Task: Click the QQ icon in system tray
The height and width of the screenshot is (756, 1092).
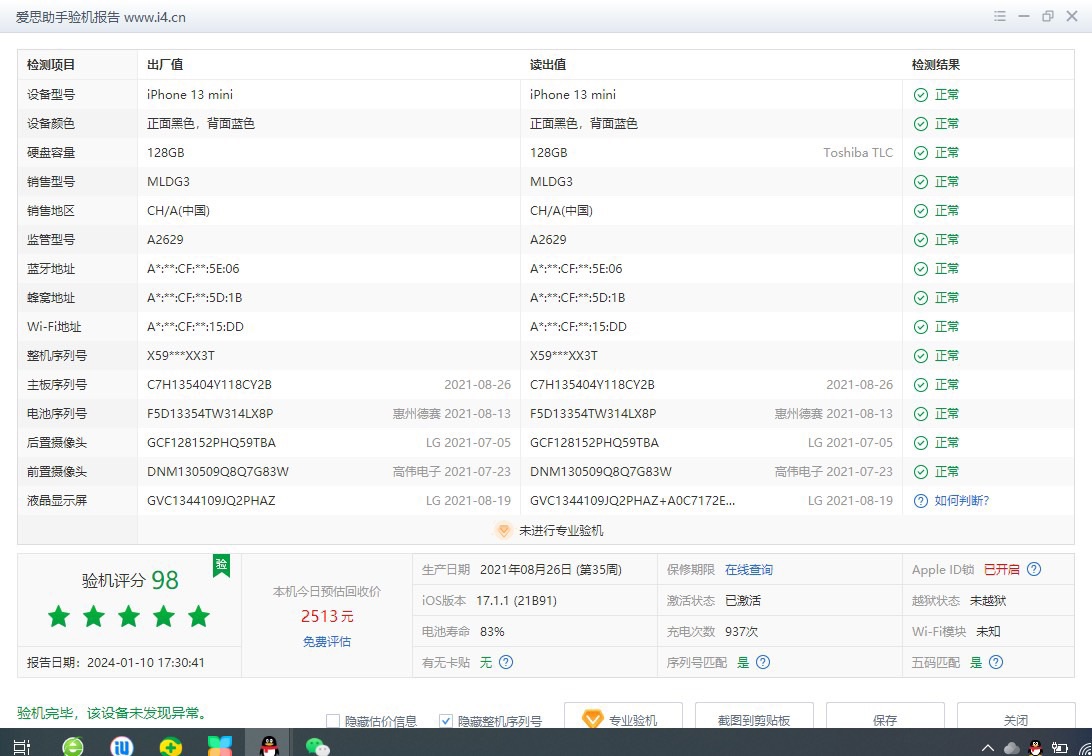Action: point(1036,748)
